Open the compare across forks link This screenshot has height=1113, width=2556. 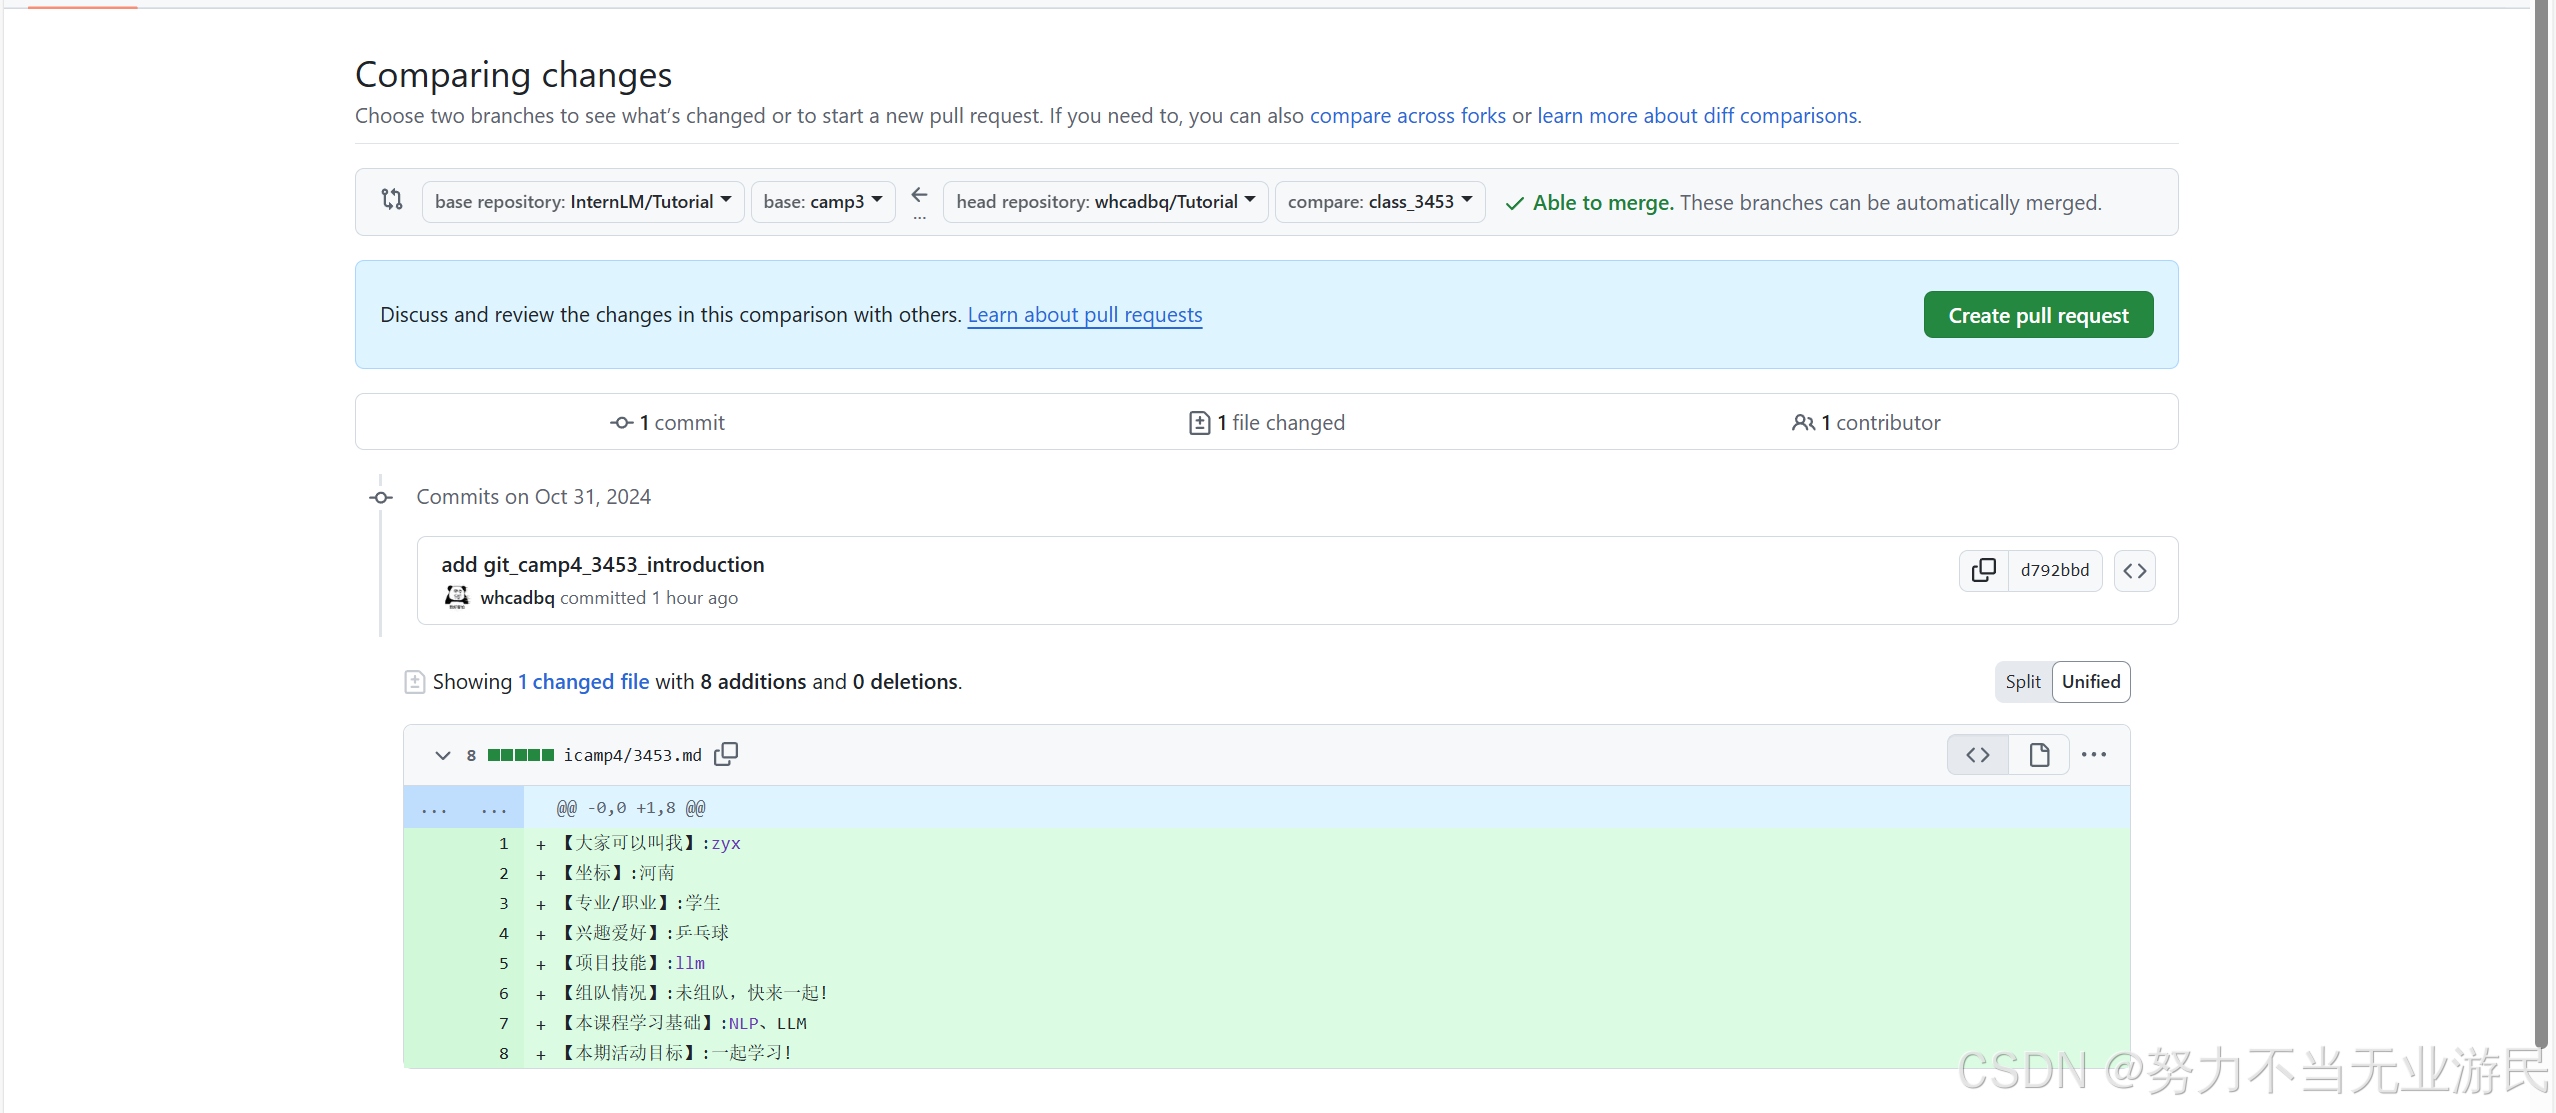[1407, 116]
